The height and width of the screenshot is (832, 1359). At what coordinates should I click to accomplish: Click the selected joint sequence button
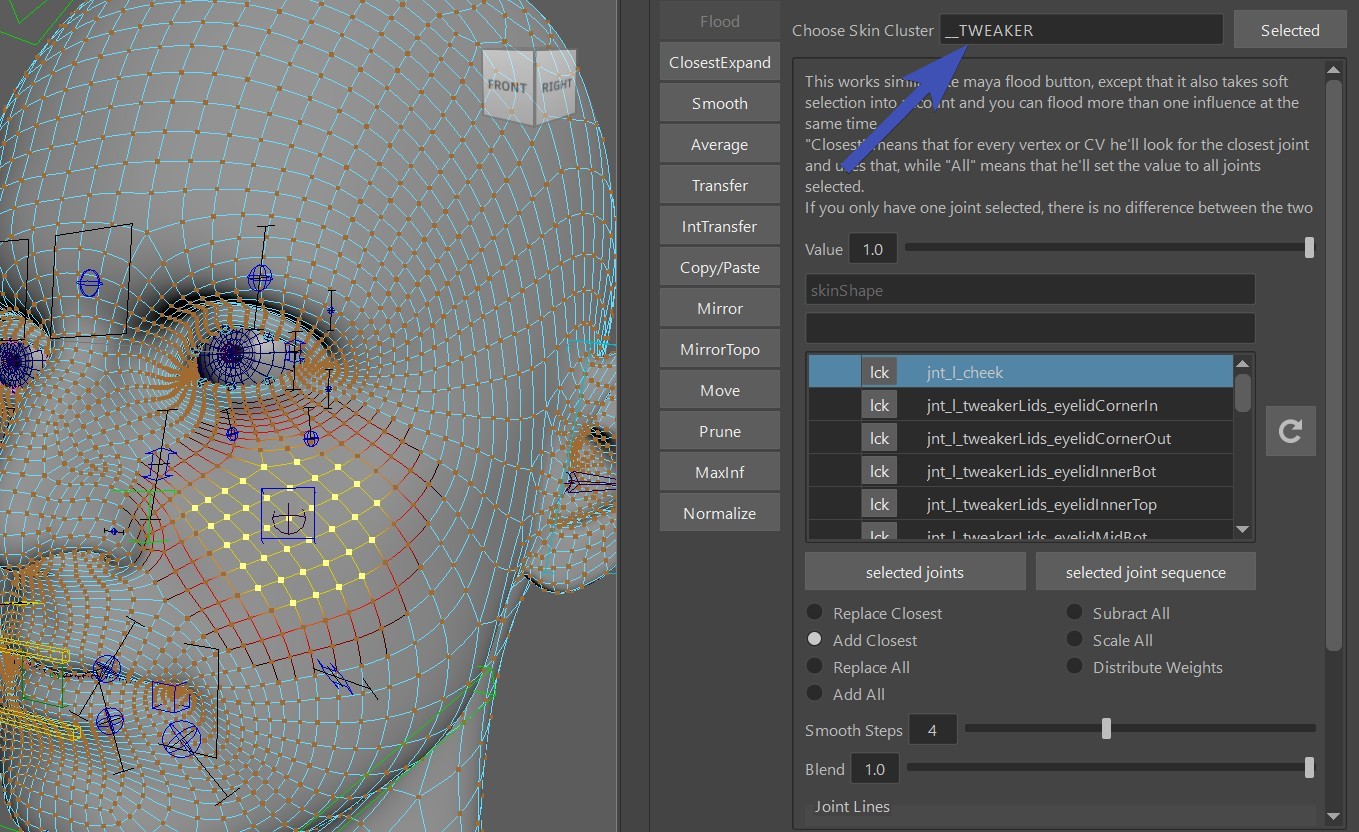1145,572
